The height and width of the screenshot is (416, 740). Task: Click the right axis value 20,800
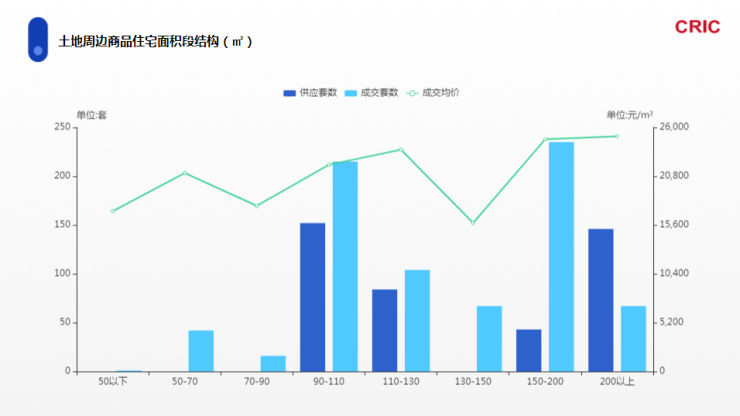(x=674, y=176)
